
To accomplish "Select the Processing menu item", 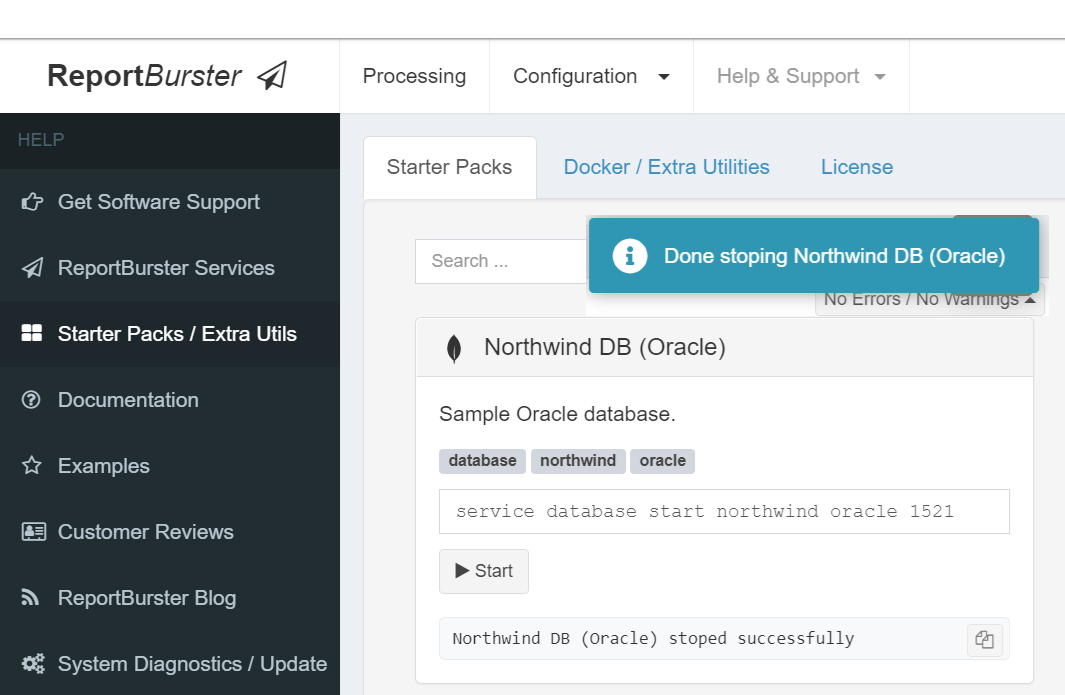I will pyautogui.click(x=414, y=76).
